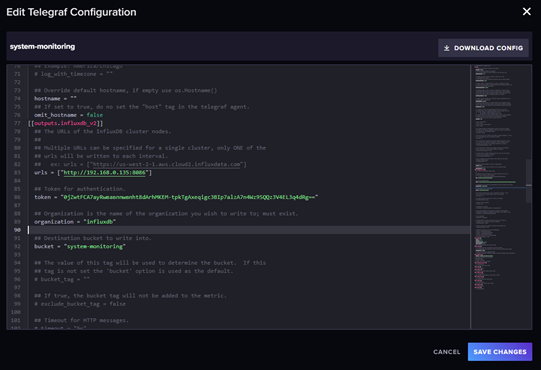Click the hostname = "" line

55,98
